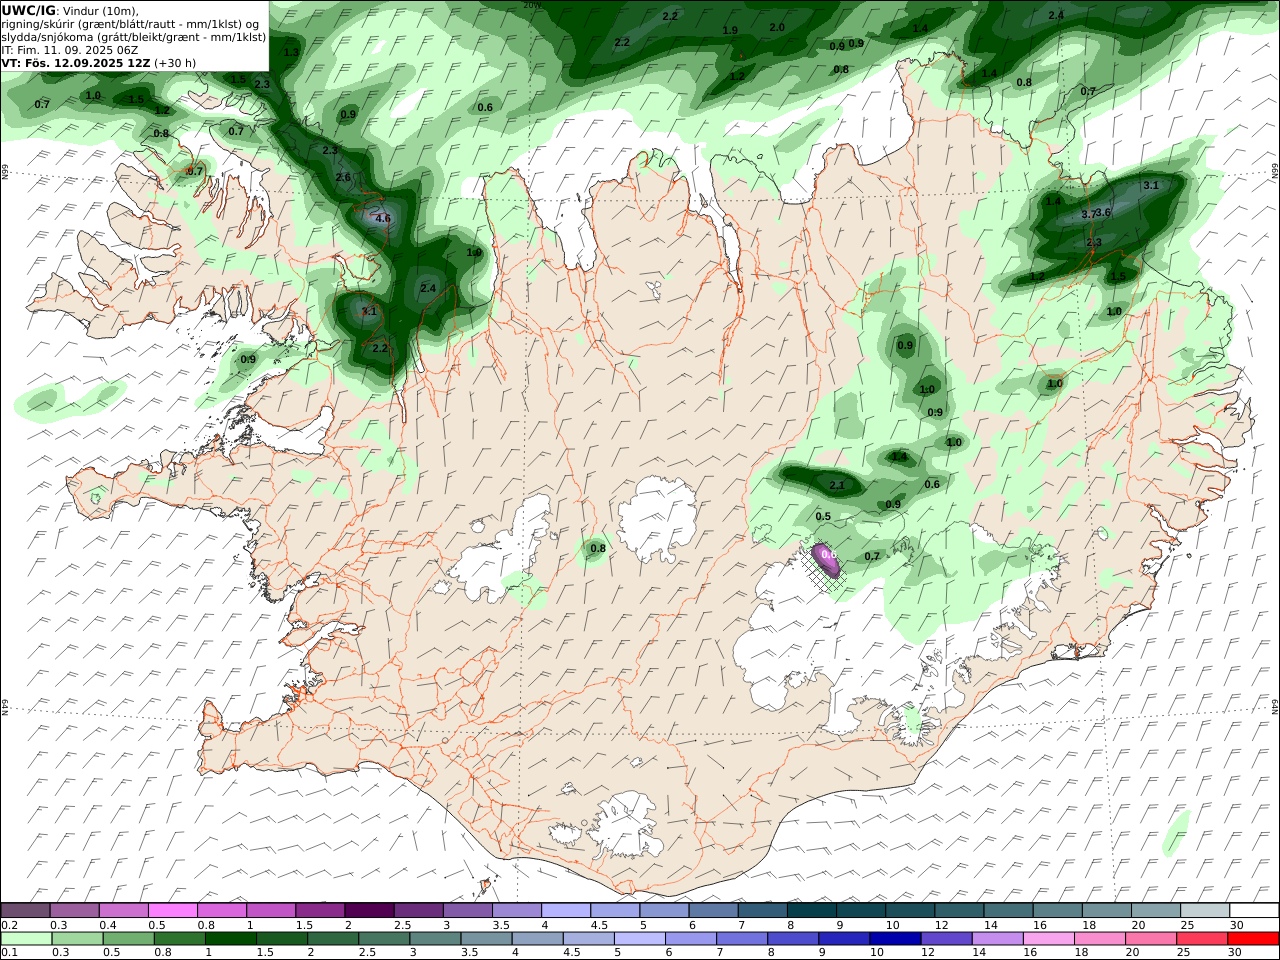This screenshot has height=960, width=1280.
Task: Click the hatched purple snowfall patch on the glacier
Action: [826, 563]
